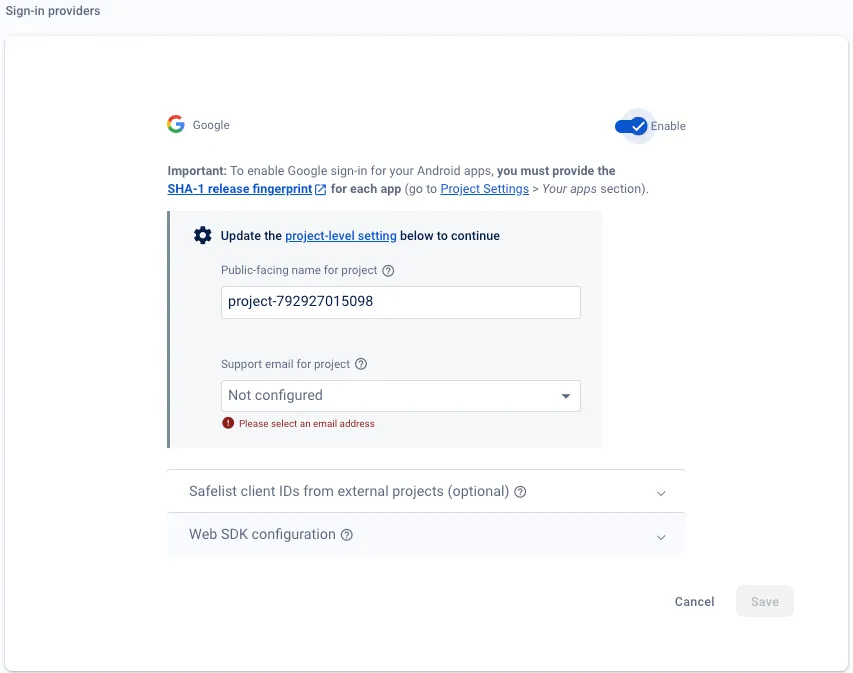
Task: Edit the public-facing project name field
Action: pyautogui.click(x=400, y=302)
